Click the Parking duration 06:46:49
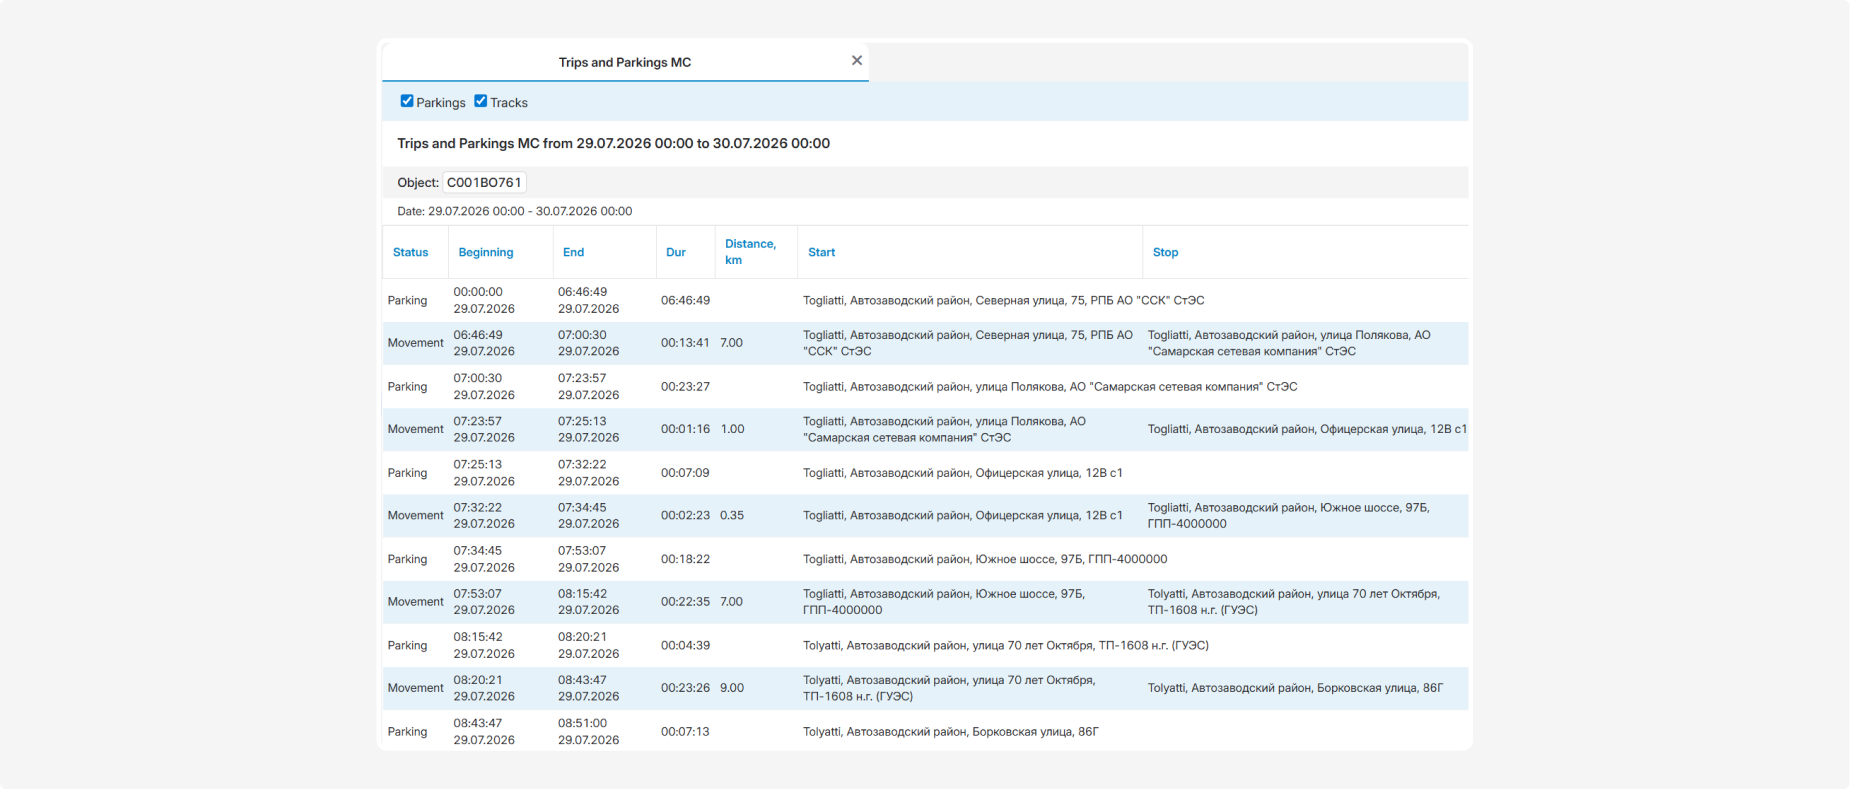Viewport: 1850px width, 789px height. (685, 300)
